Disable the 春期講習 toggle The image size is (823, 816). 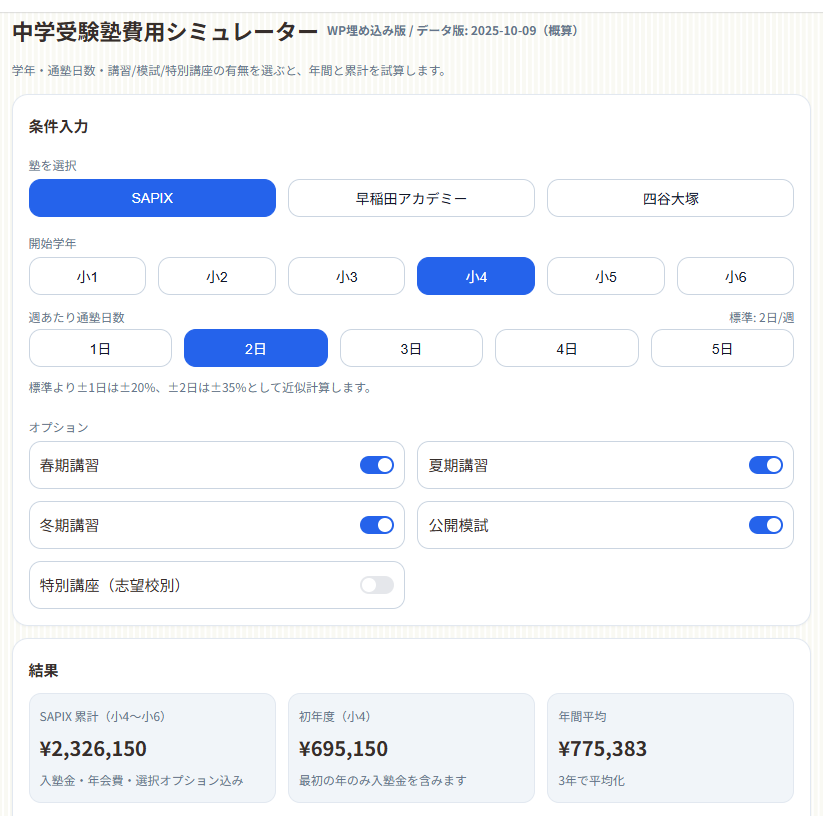(377, 465)
